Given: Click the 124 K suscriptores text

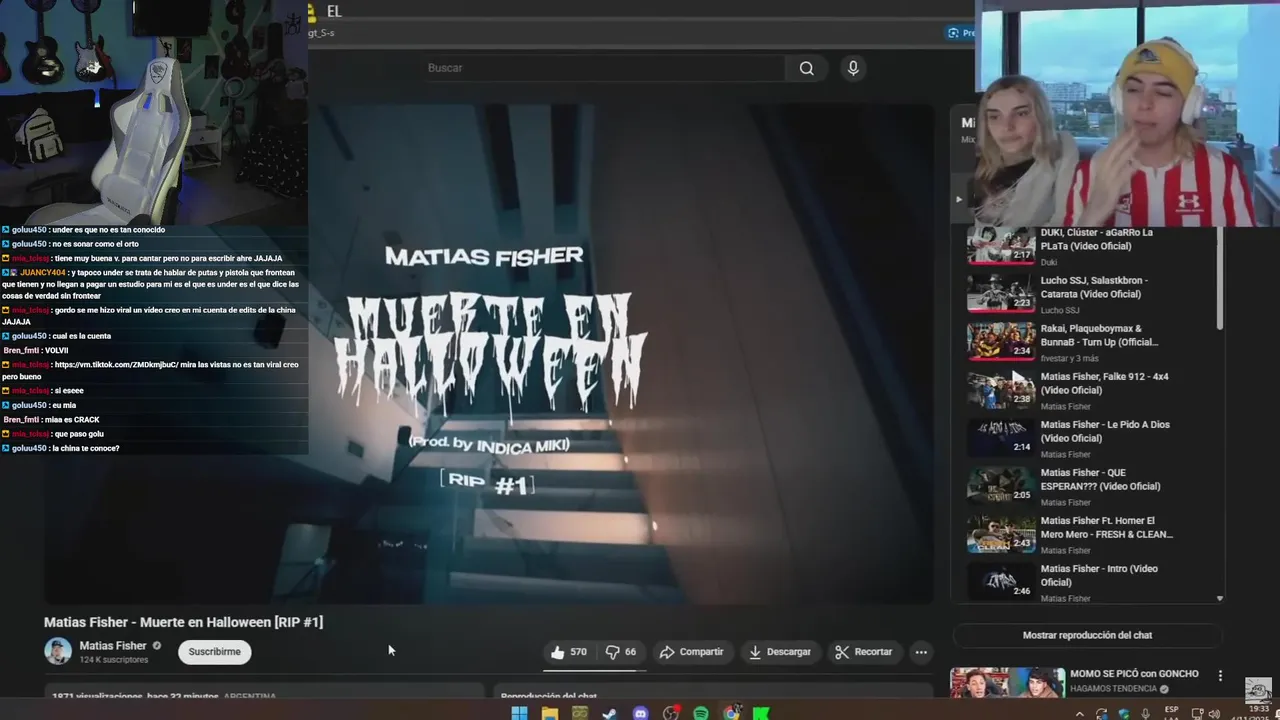Looking at the screenshot, I should pyautogui.click(x=114, y=660).
